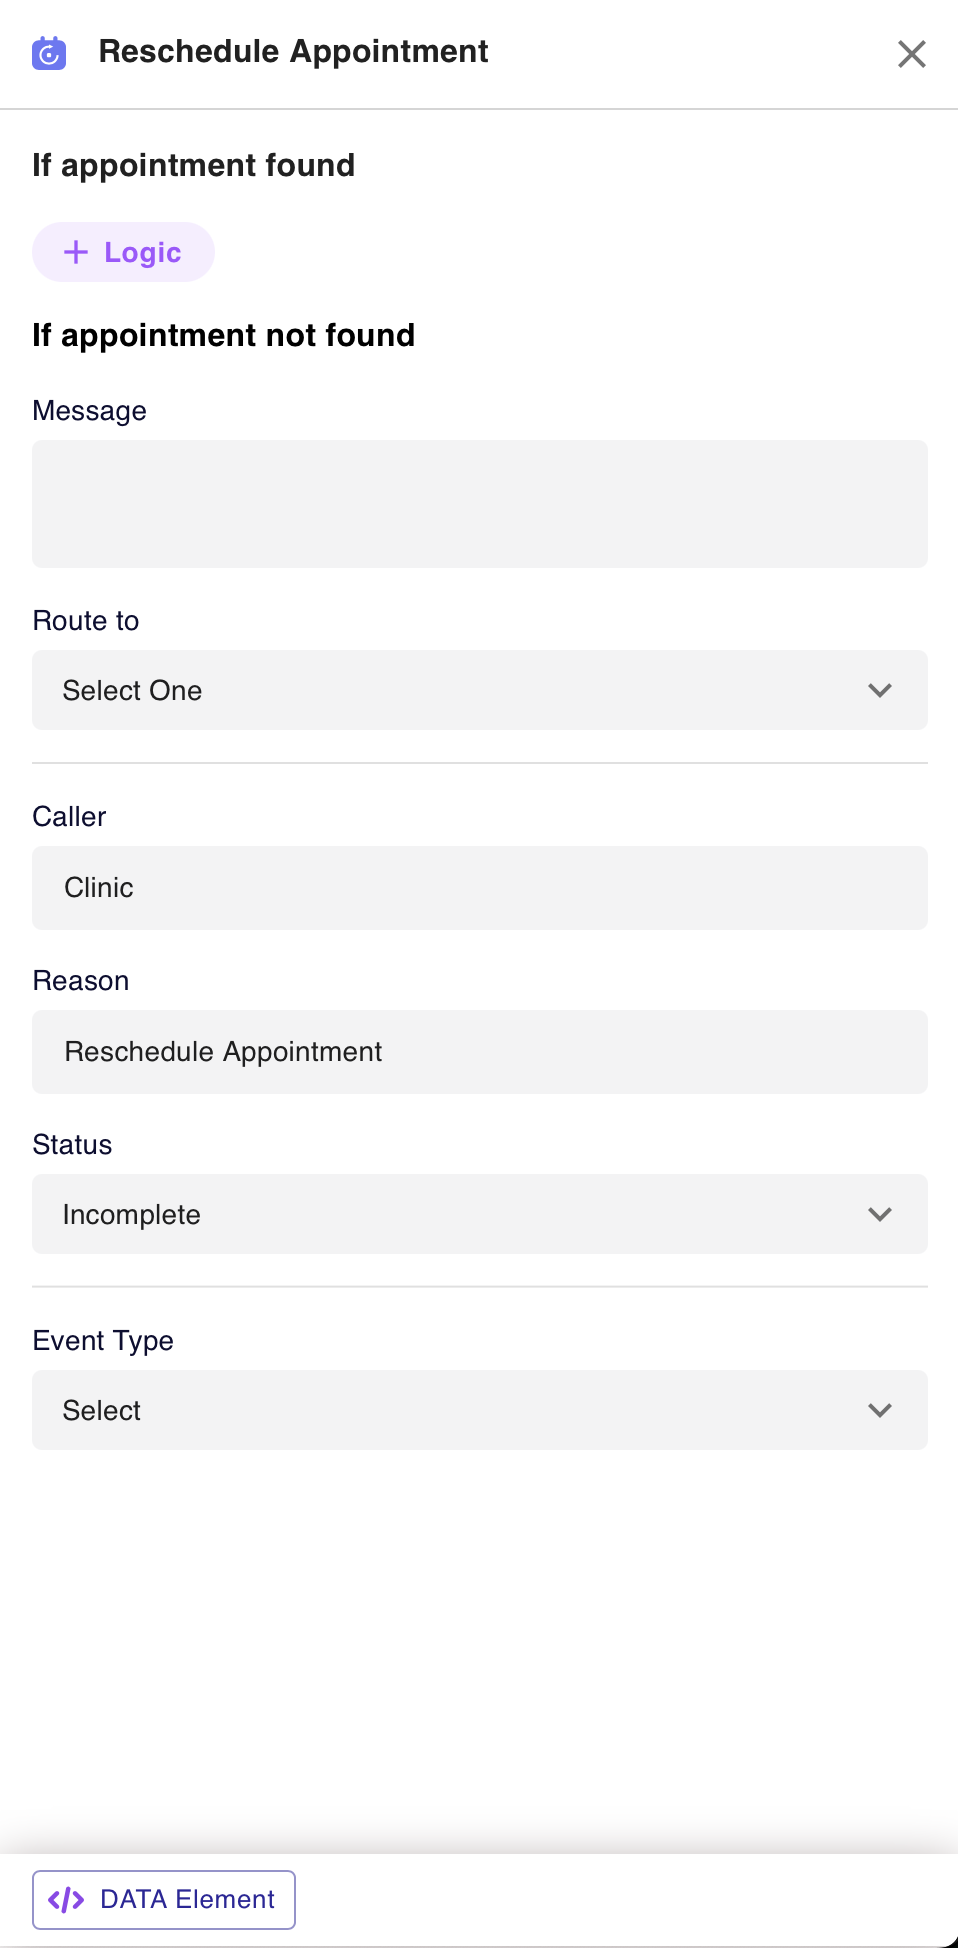This screenshot has width=958, height=1948.
Task: Add Logic for appointment found
Action: click(123, 252)
